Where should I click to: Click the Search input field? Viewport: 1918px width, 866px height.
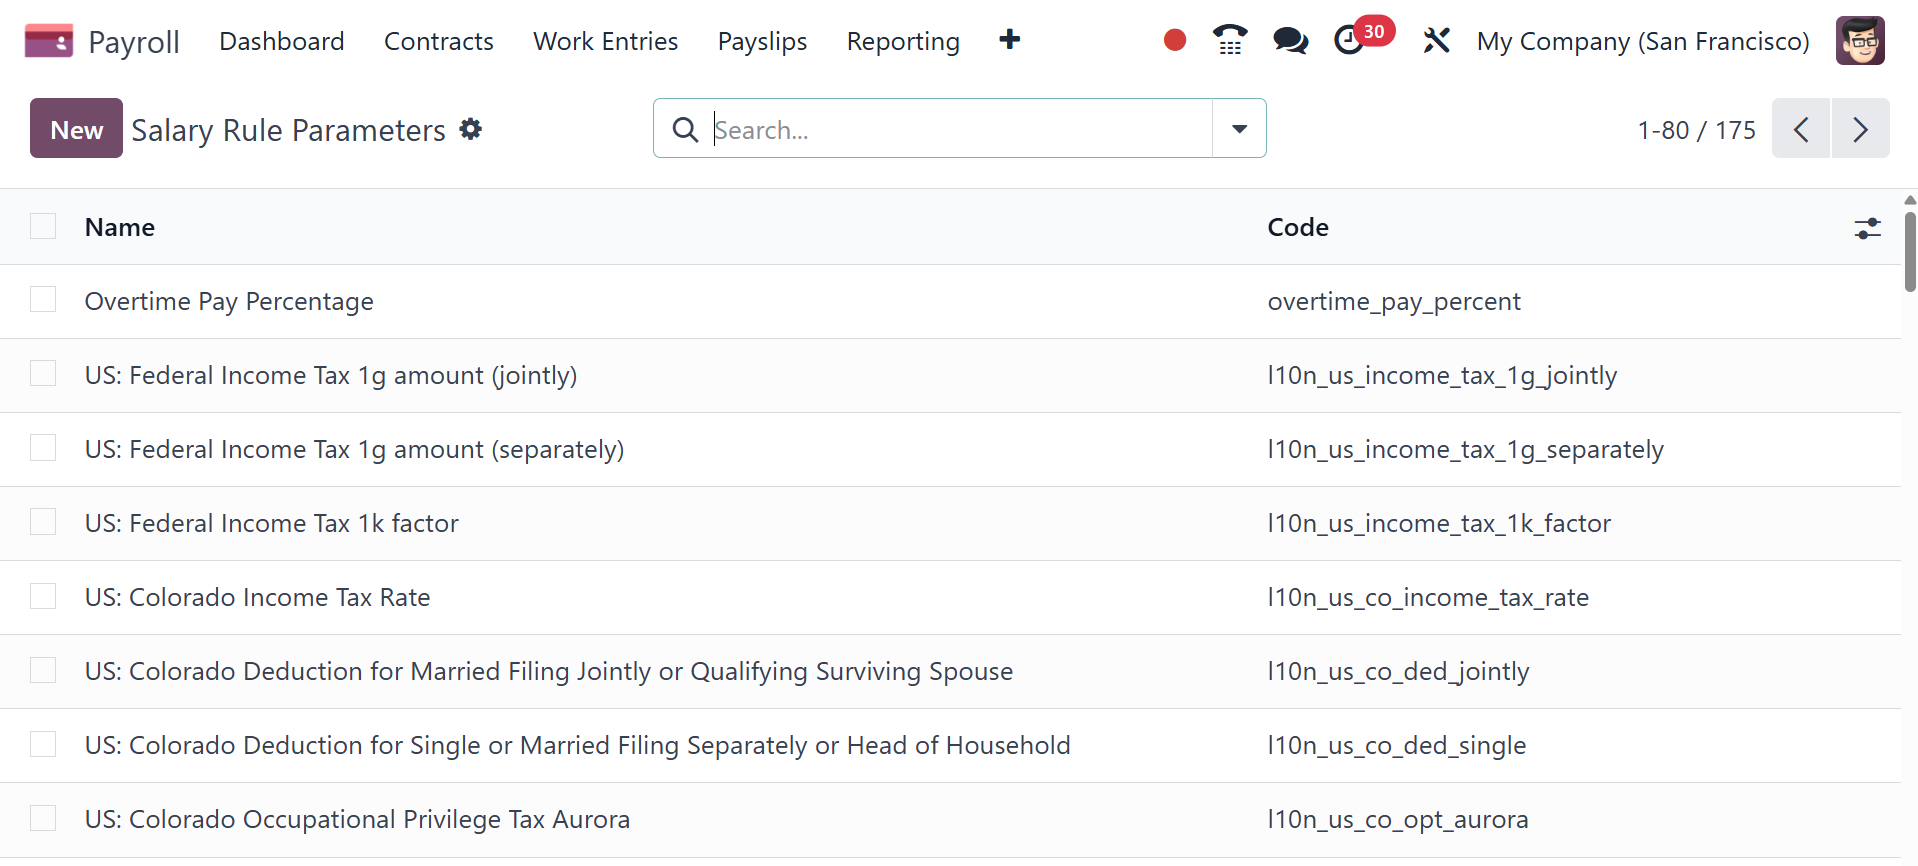click(958, 129)
